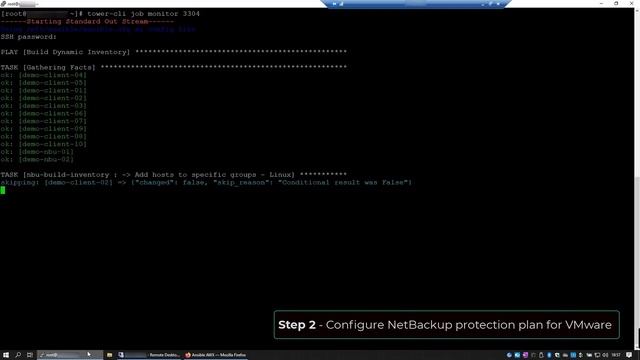
Task: Minimize the terminal window
Action: pos(602,3)
